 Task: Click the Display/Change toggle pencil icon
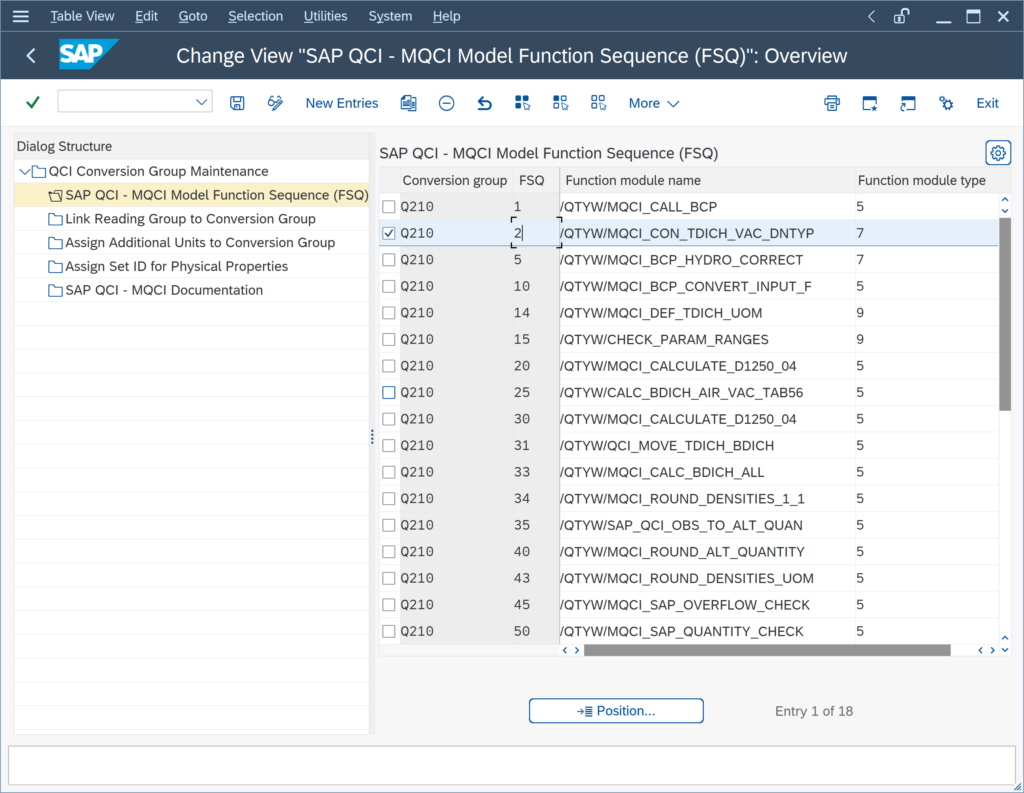(x=276, y=103)
